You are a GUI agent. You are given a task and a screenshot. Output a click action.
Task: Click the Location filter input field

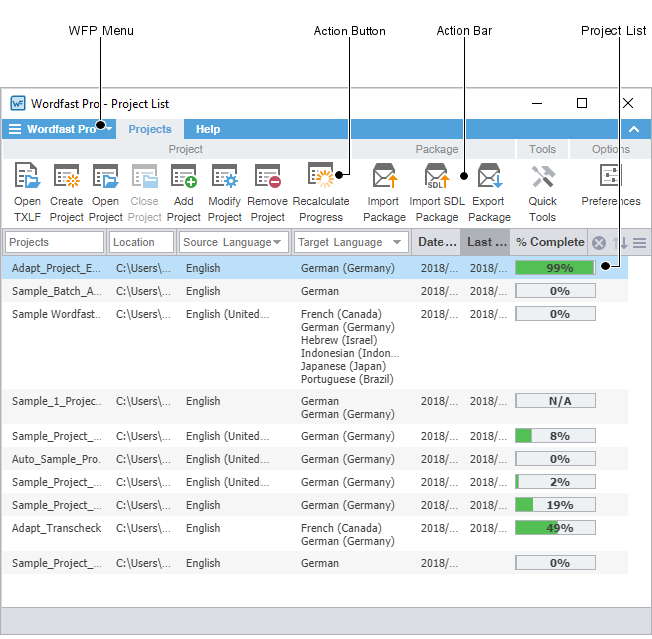[x=141, y=242]
